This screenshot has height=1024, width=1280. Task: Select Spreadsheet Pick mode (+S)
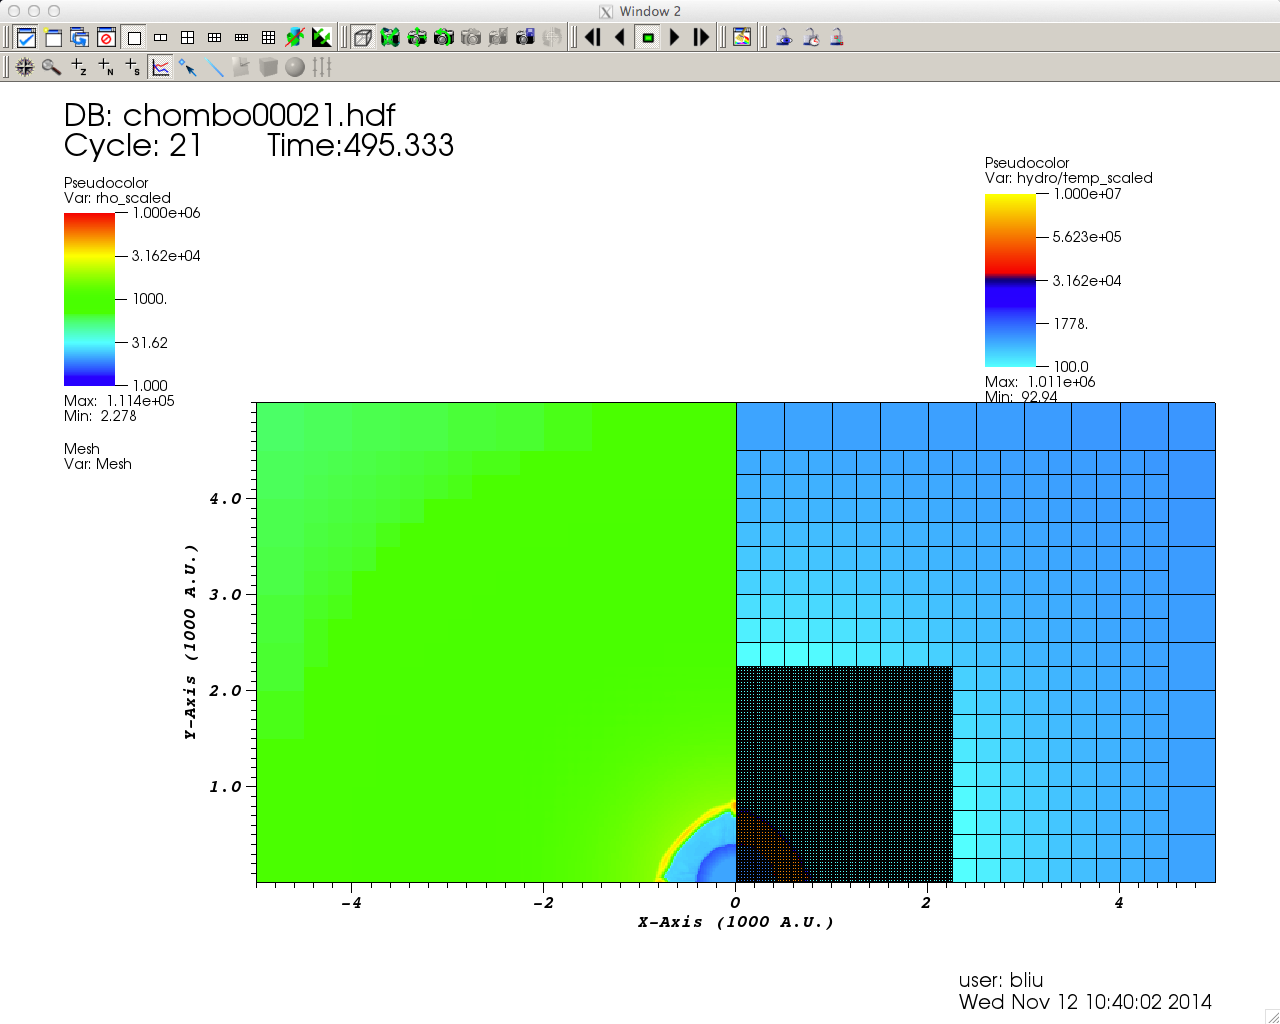pos(133,67)
